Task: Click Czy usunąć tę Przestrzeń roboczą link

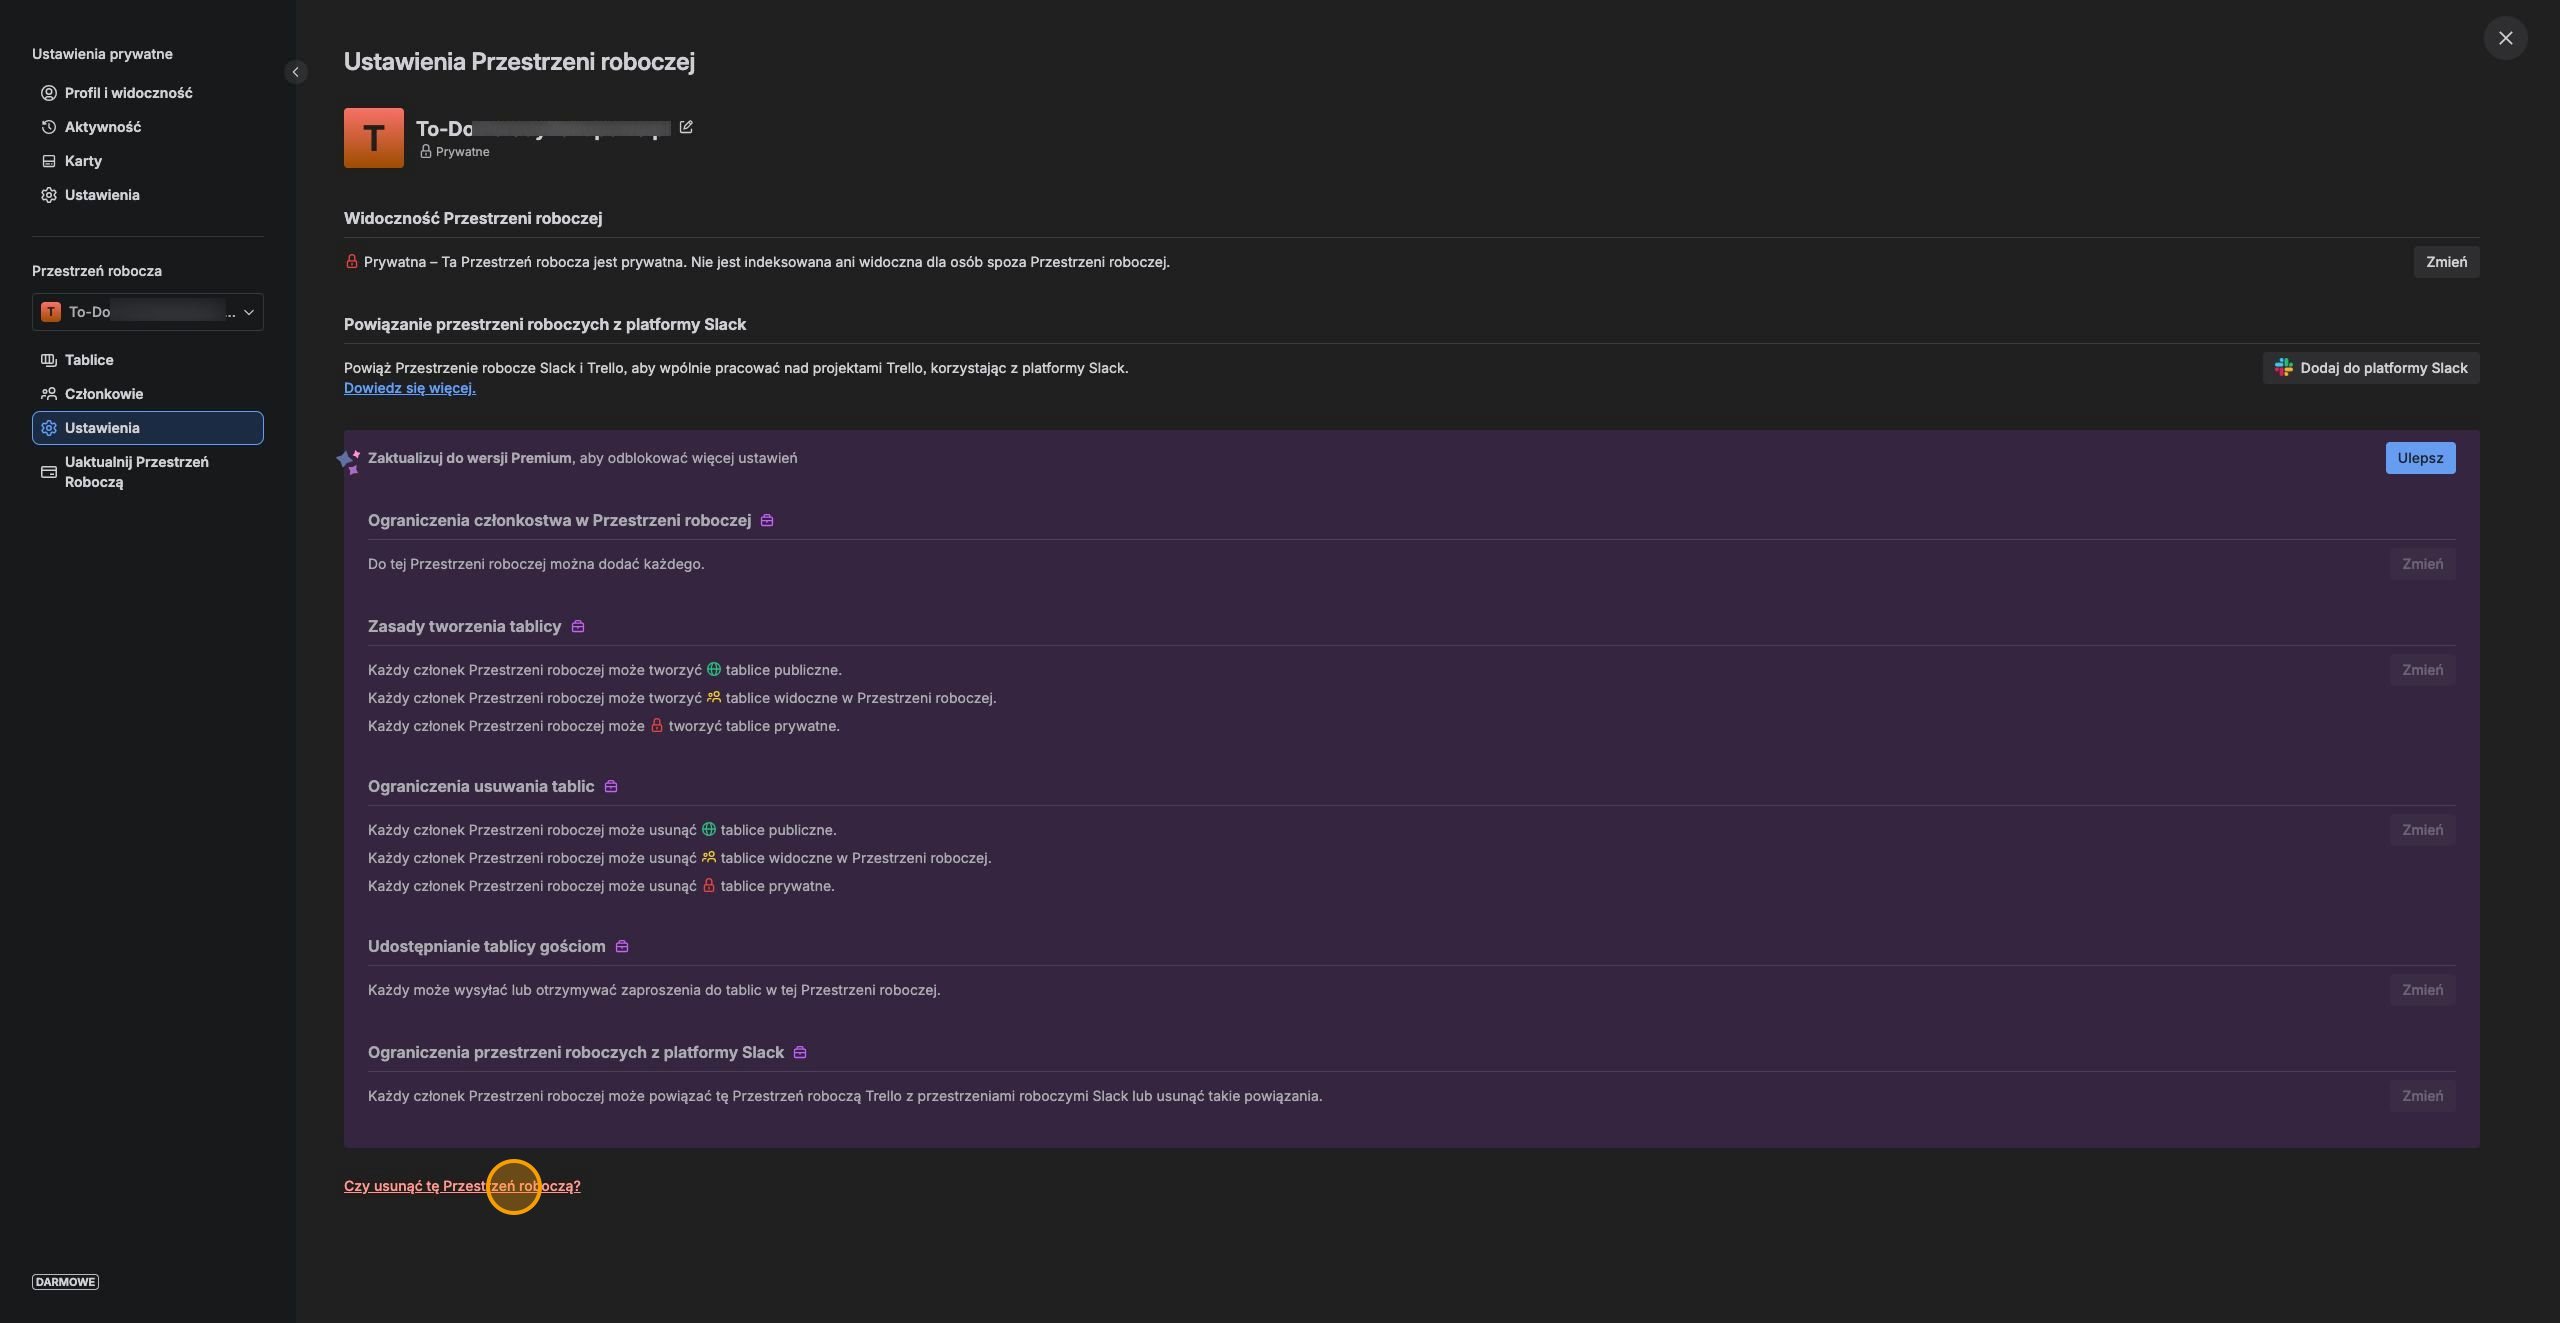Action: [x=462, y=1186]
